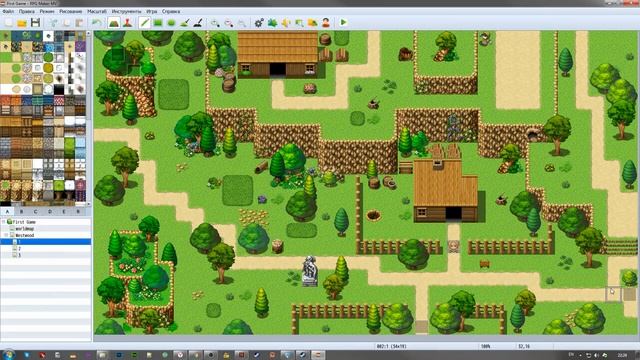The width and height of the screenshot is (640, 360).
Task: Open the Масштаб menu
Action: 97,11
